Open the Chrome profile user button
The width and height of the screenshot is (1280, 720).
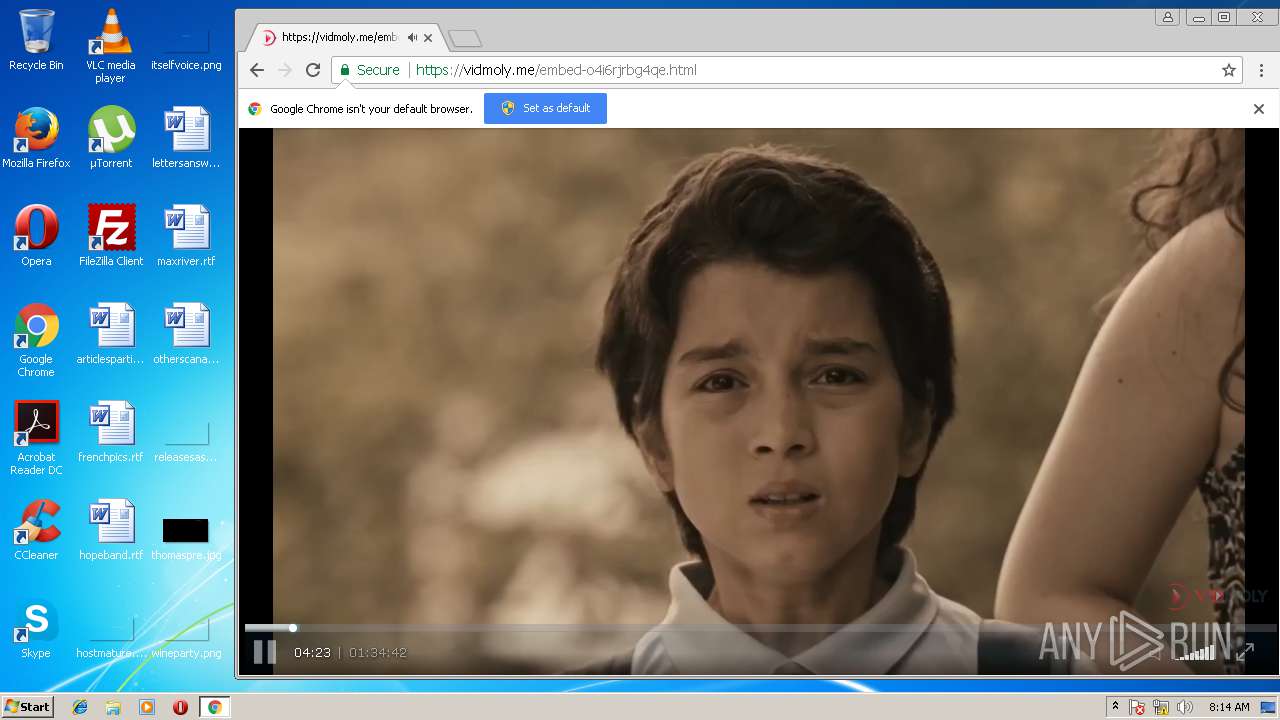(1167, 17)
